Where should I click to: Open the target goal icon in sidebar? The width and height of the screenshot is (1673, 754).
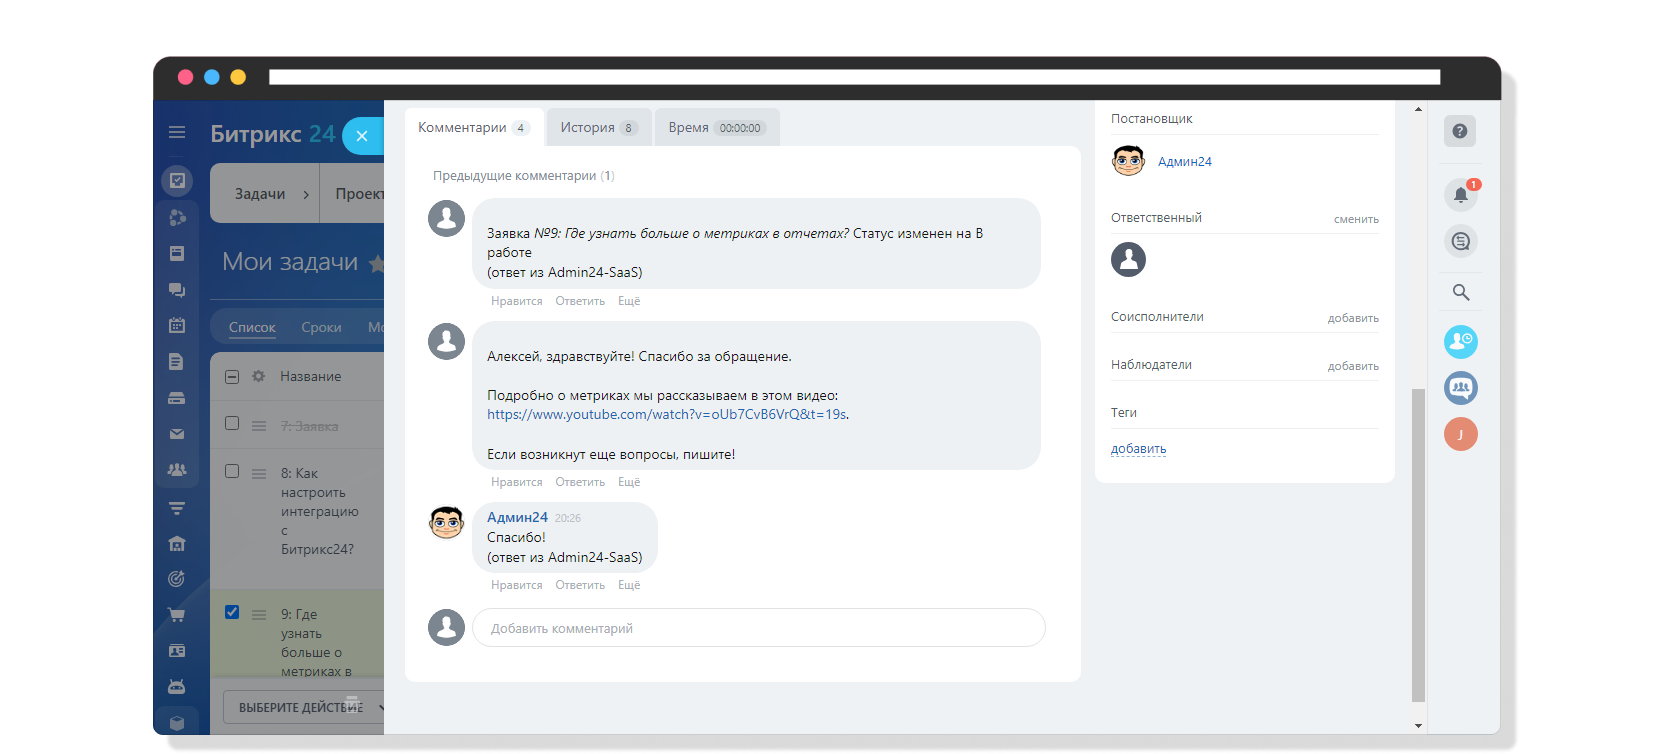point(177,579)
